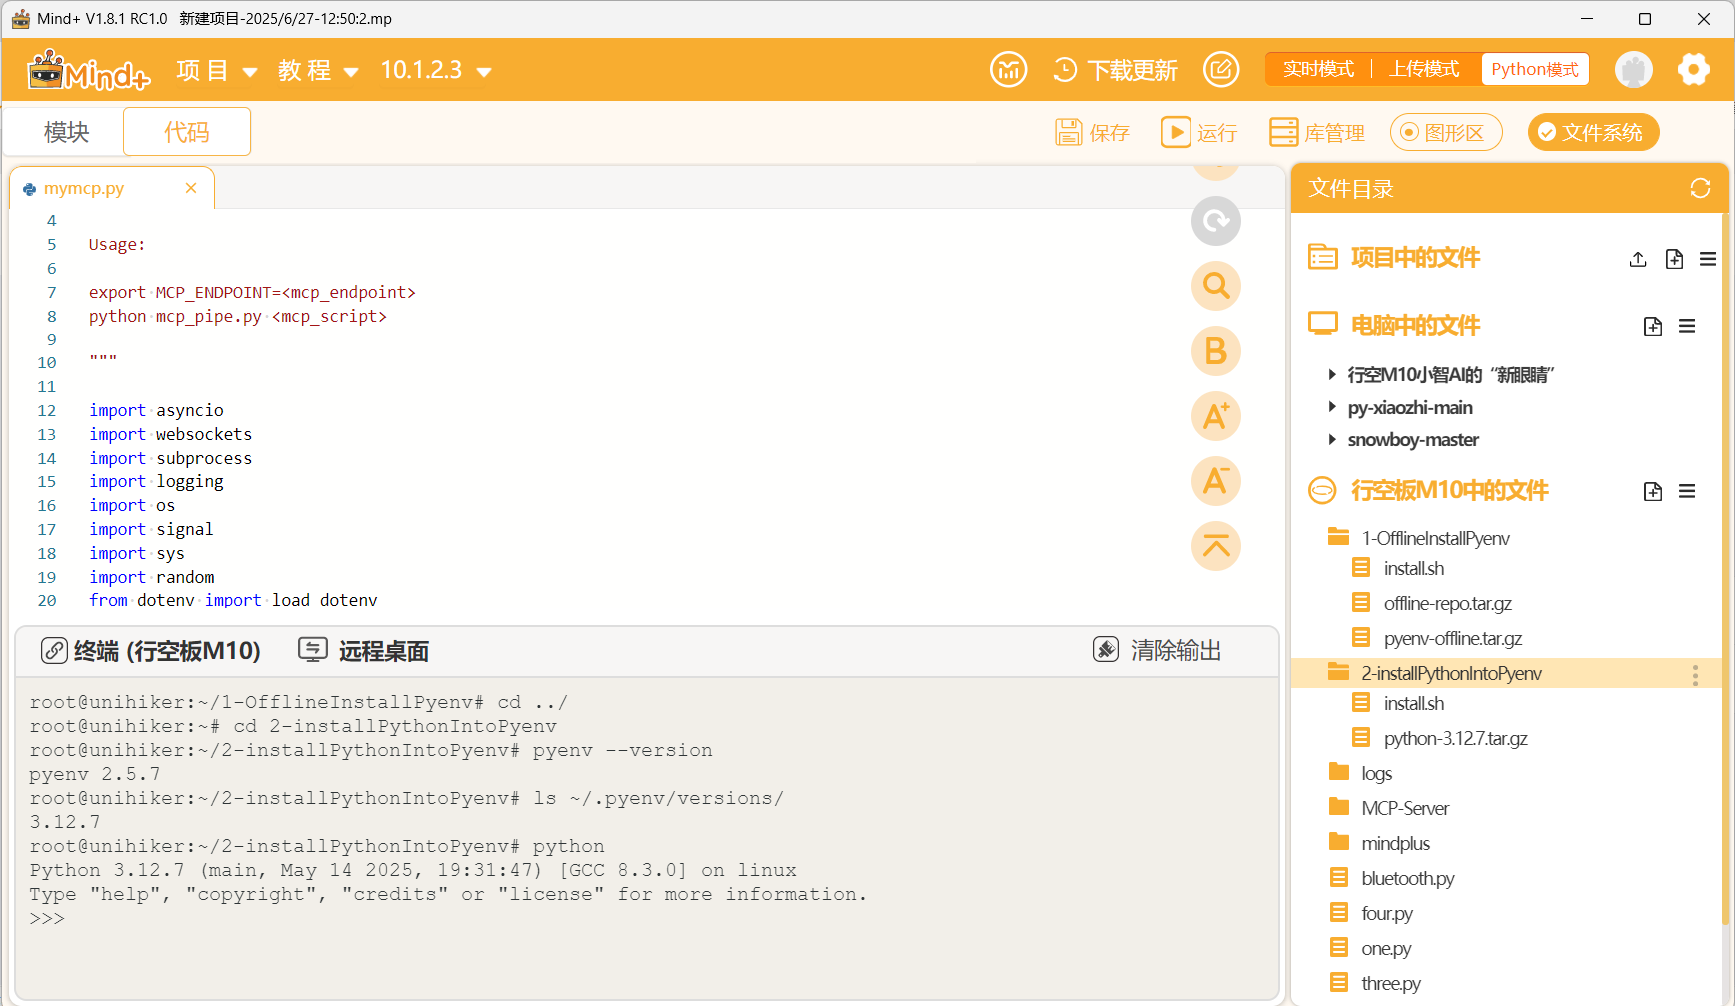The image size is (1735, 1006).
Task: Click on code line import asyncio
Action: [156, 410]
